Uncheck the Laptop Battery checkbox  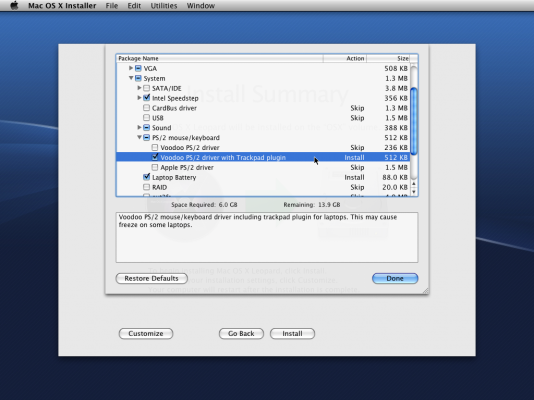pyautogui.click(x=146, y=177)
